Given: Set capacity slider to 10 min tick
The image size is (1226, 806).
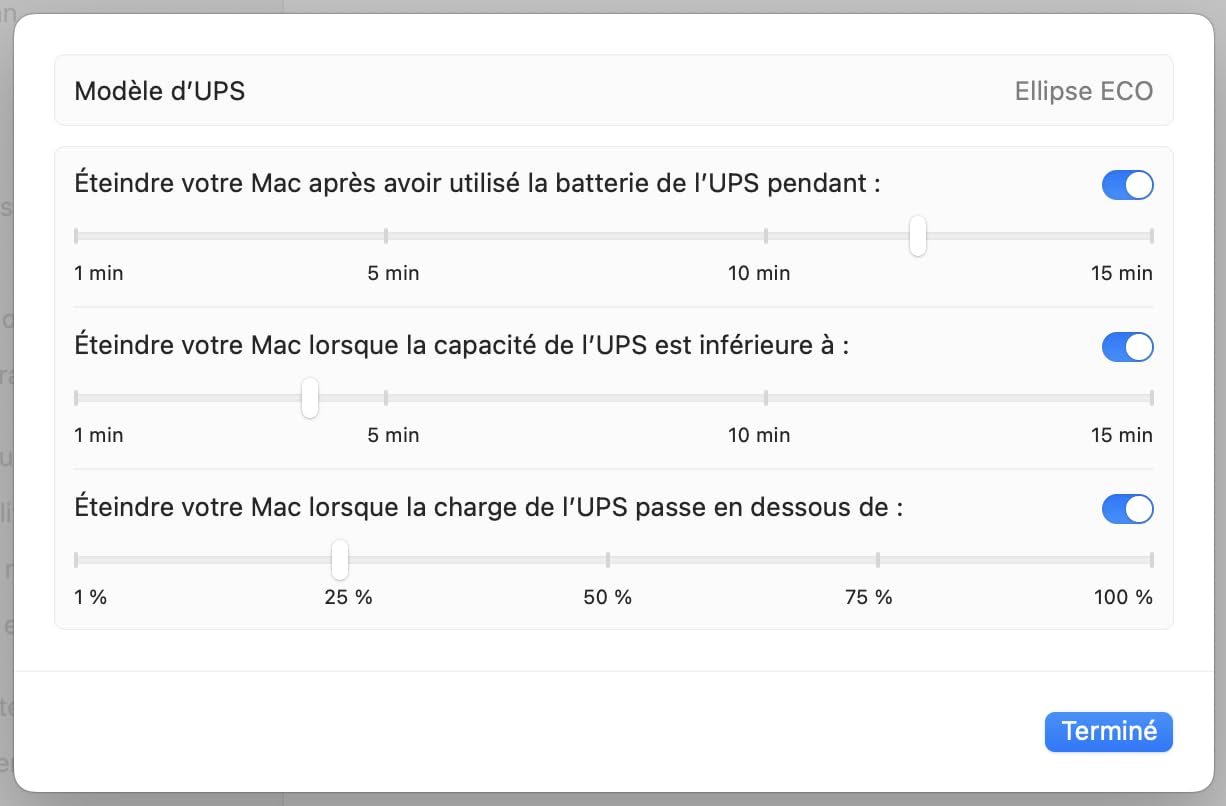Looking at the screenshot, I should click(766, 398).
